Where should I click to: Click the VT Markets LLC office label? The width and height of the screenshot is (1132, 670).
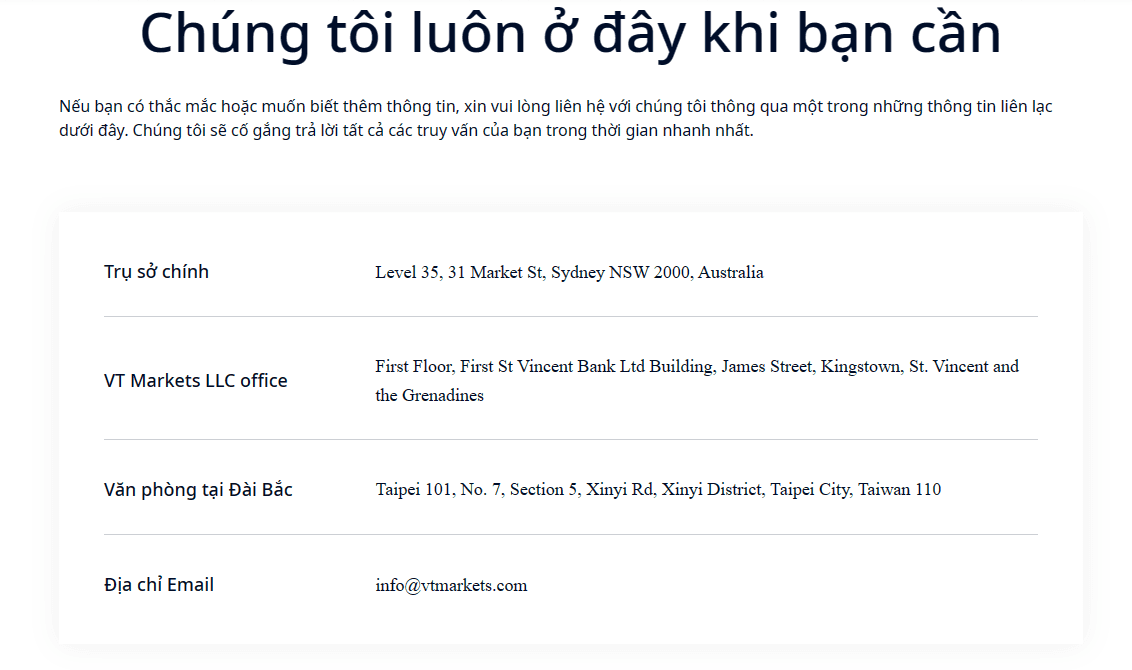[x=196, y=380]
